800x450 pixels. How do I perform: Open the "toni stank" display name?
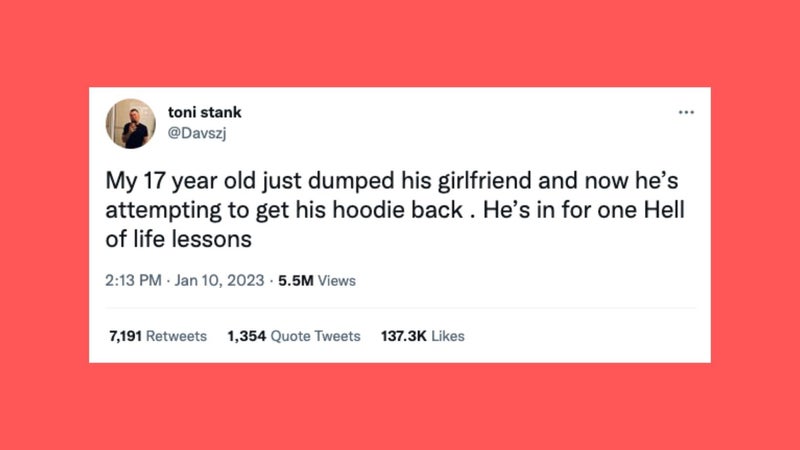pyautogui.click(x=205, y=112)
